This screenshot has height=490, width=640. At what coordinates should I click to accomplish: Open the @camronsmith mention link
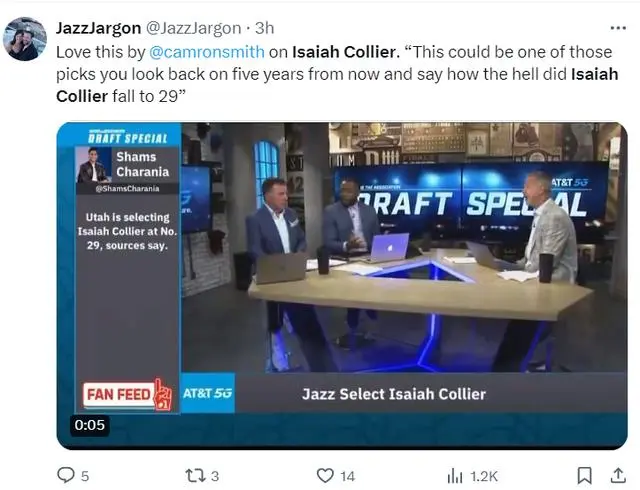[x=207, y=52]
